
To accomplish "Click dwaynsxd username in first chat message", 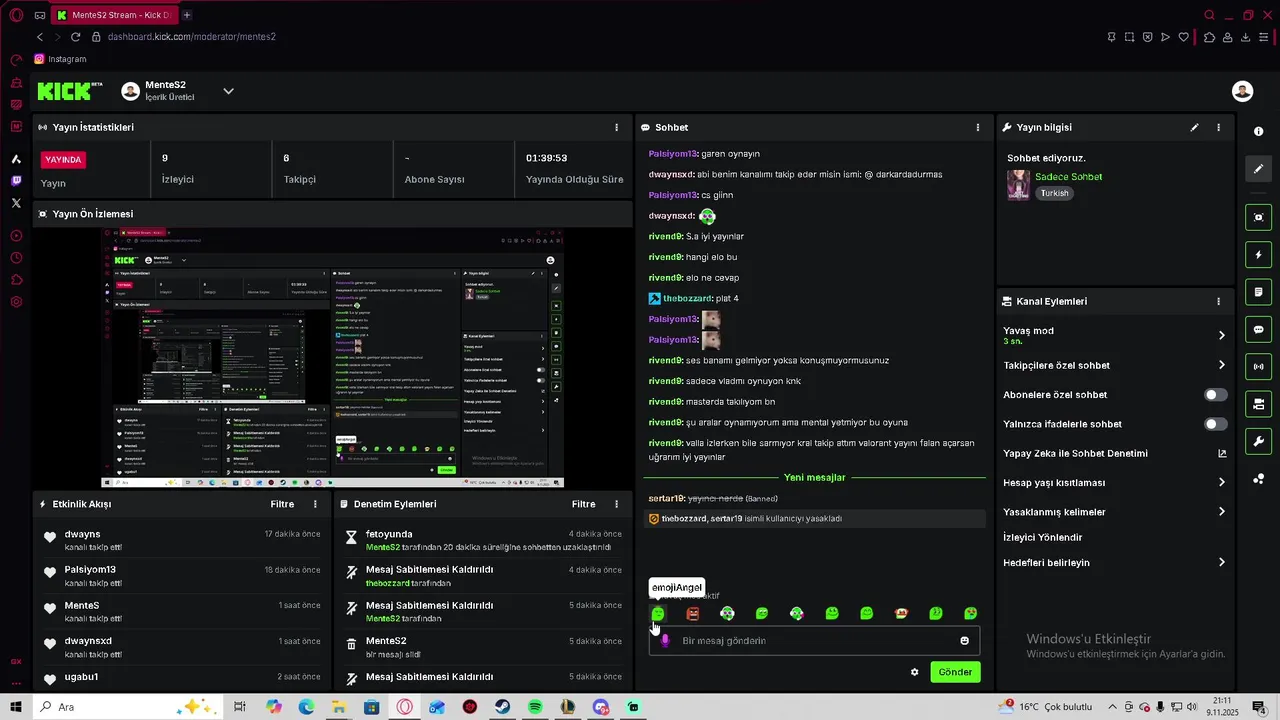I will click(671, 174).
